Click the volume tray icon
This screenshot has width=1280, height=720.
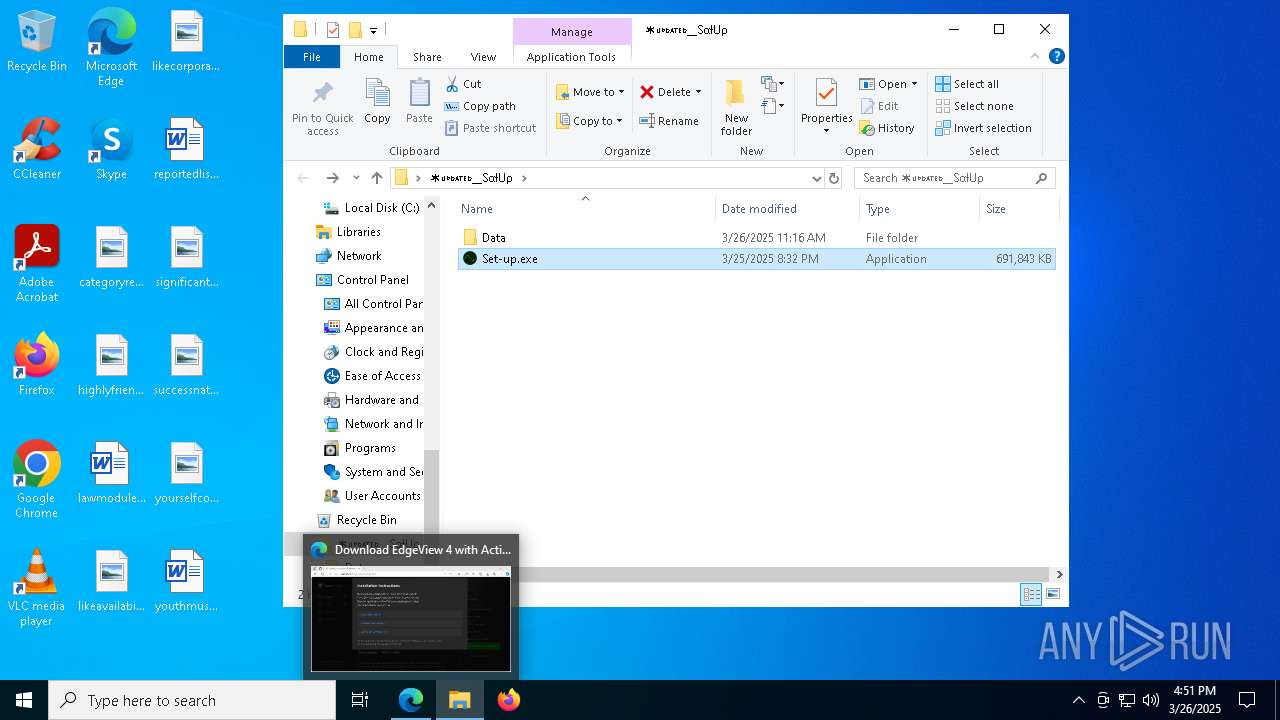(1151, 700)
